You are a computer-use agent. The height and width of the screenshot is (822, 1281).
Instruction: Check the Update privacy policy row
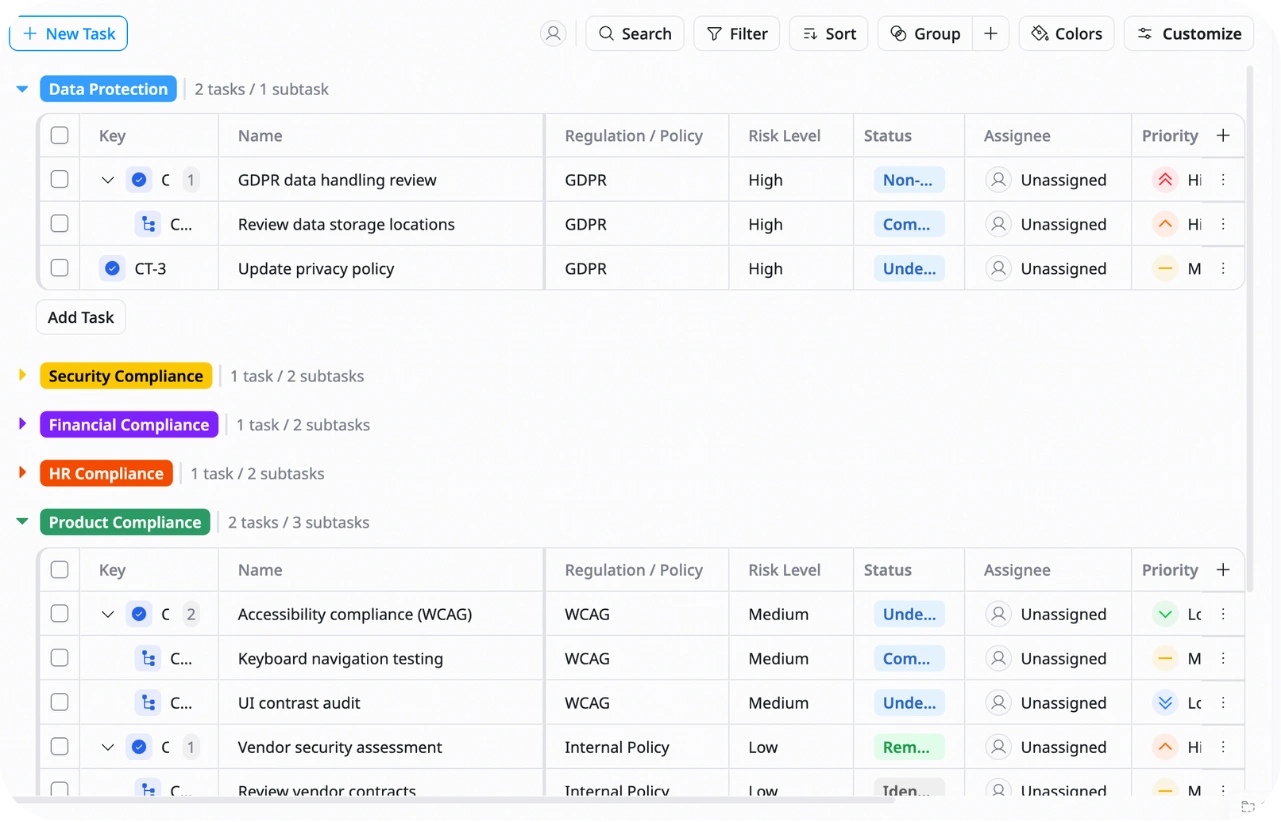point(60,268)
